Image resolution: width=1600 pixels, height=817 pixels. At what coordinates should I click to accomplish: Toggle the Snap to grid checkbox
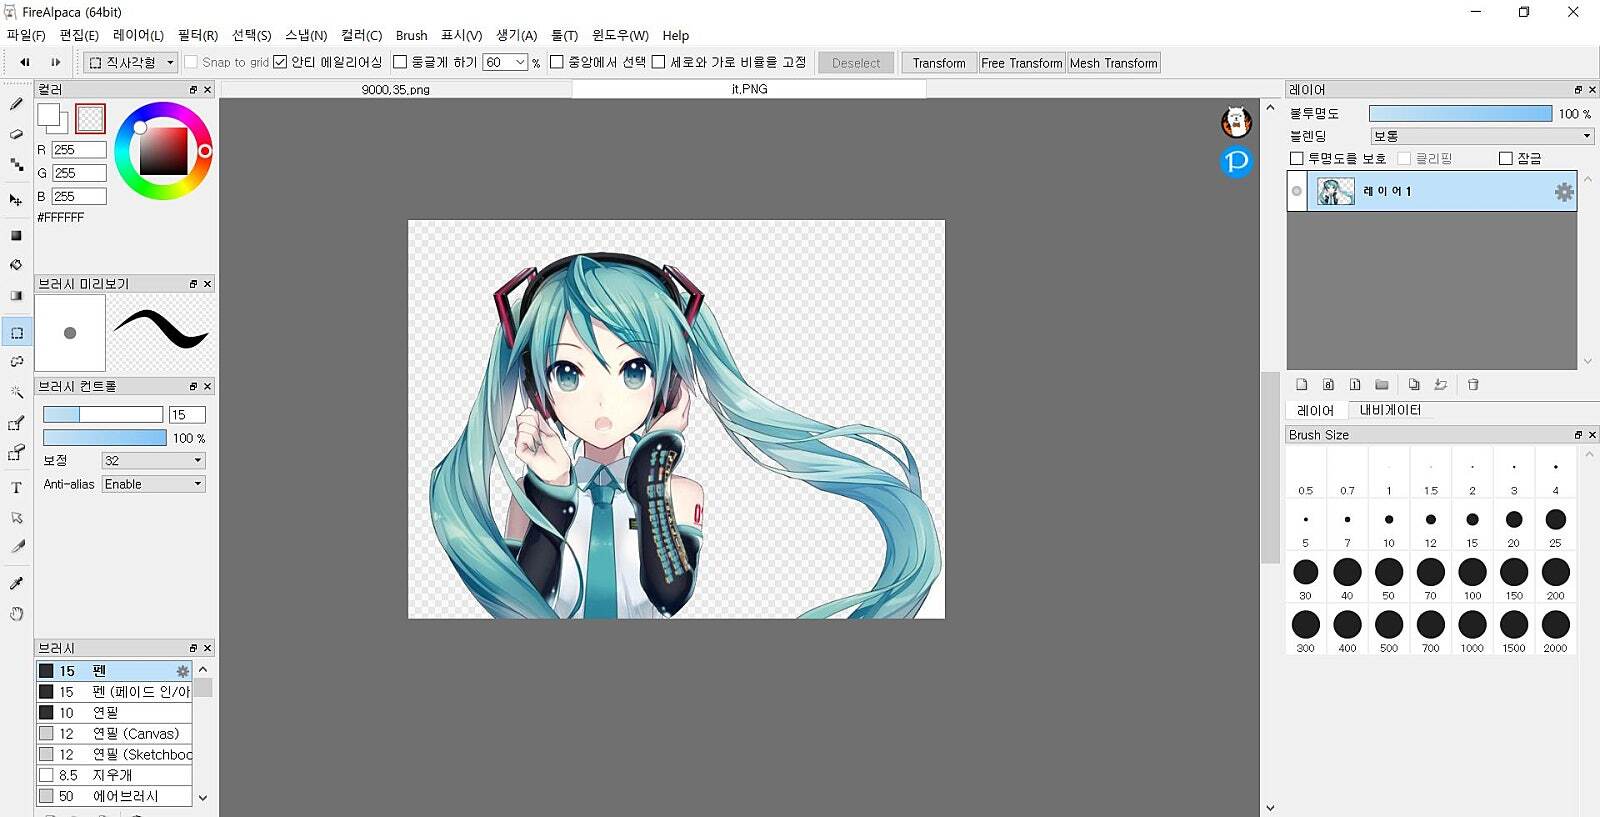pos(191,62)
